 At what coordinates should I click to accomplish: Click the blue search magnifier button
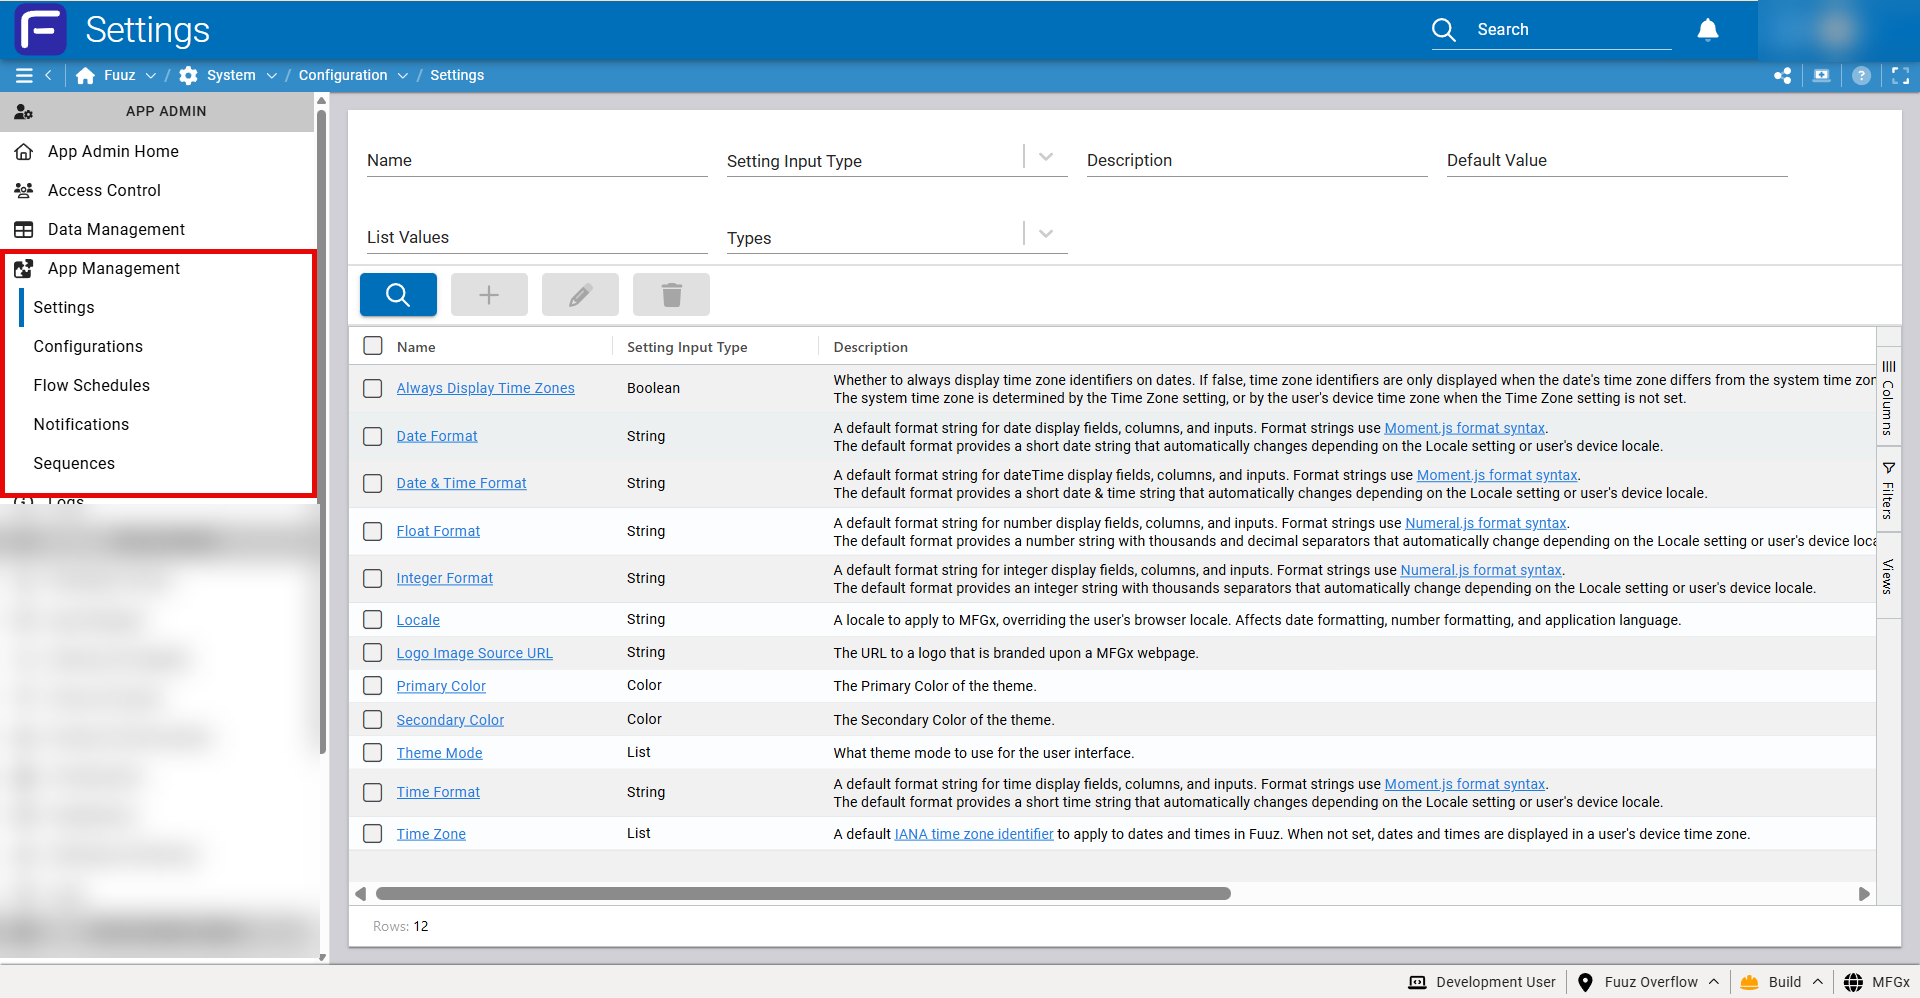(398, 295)
